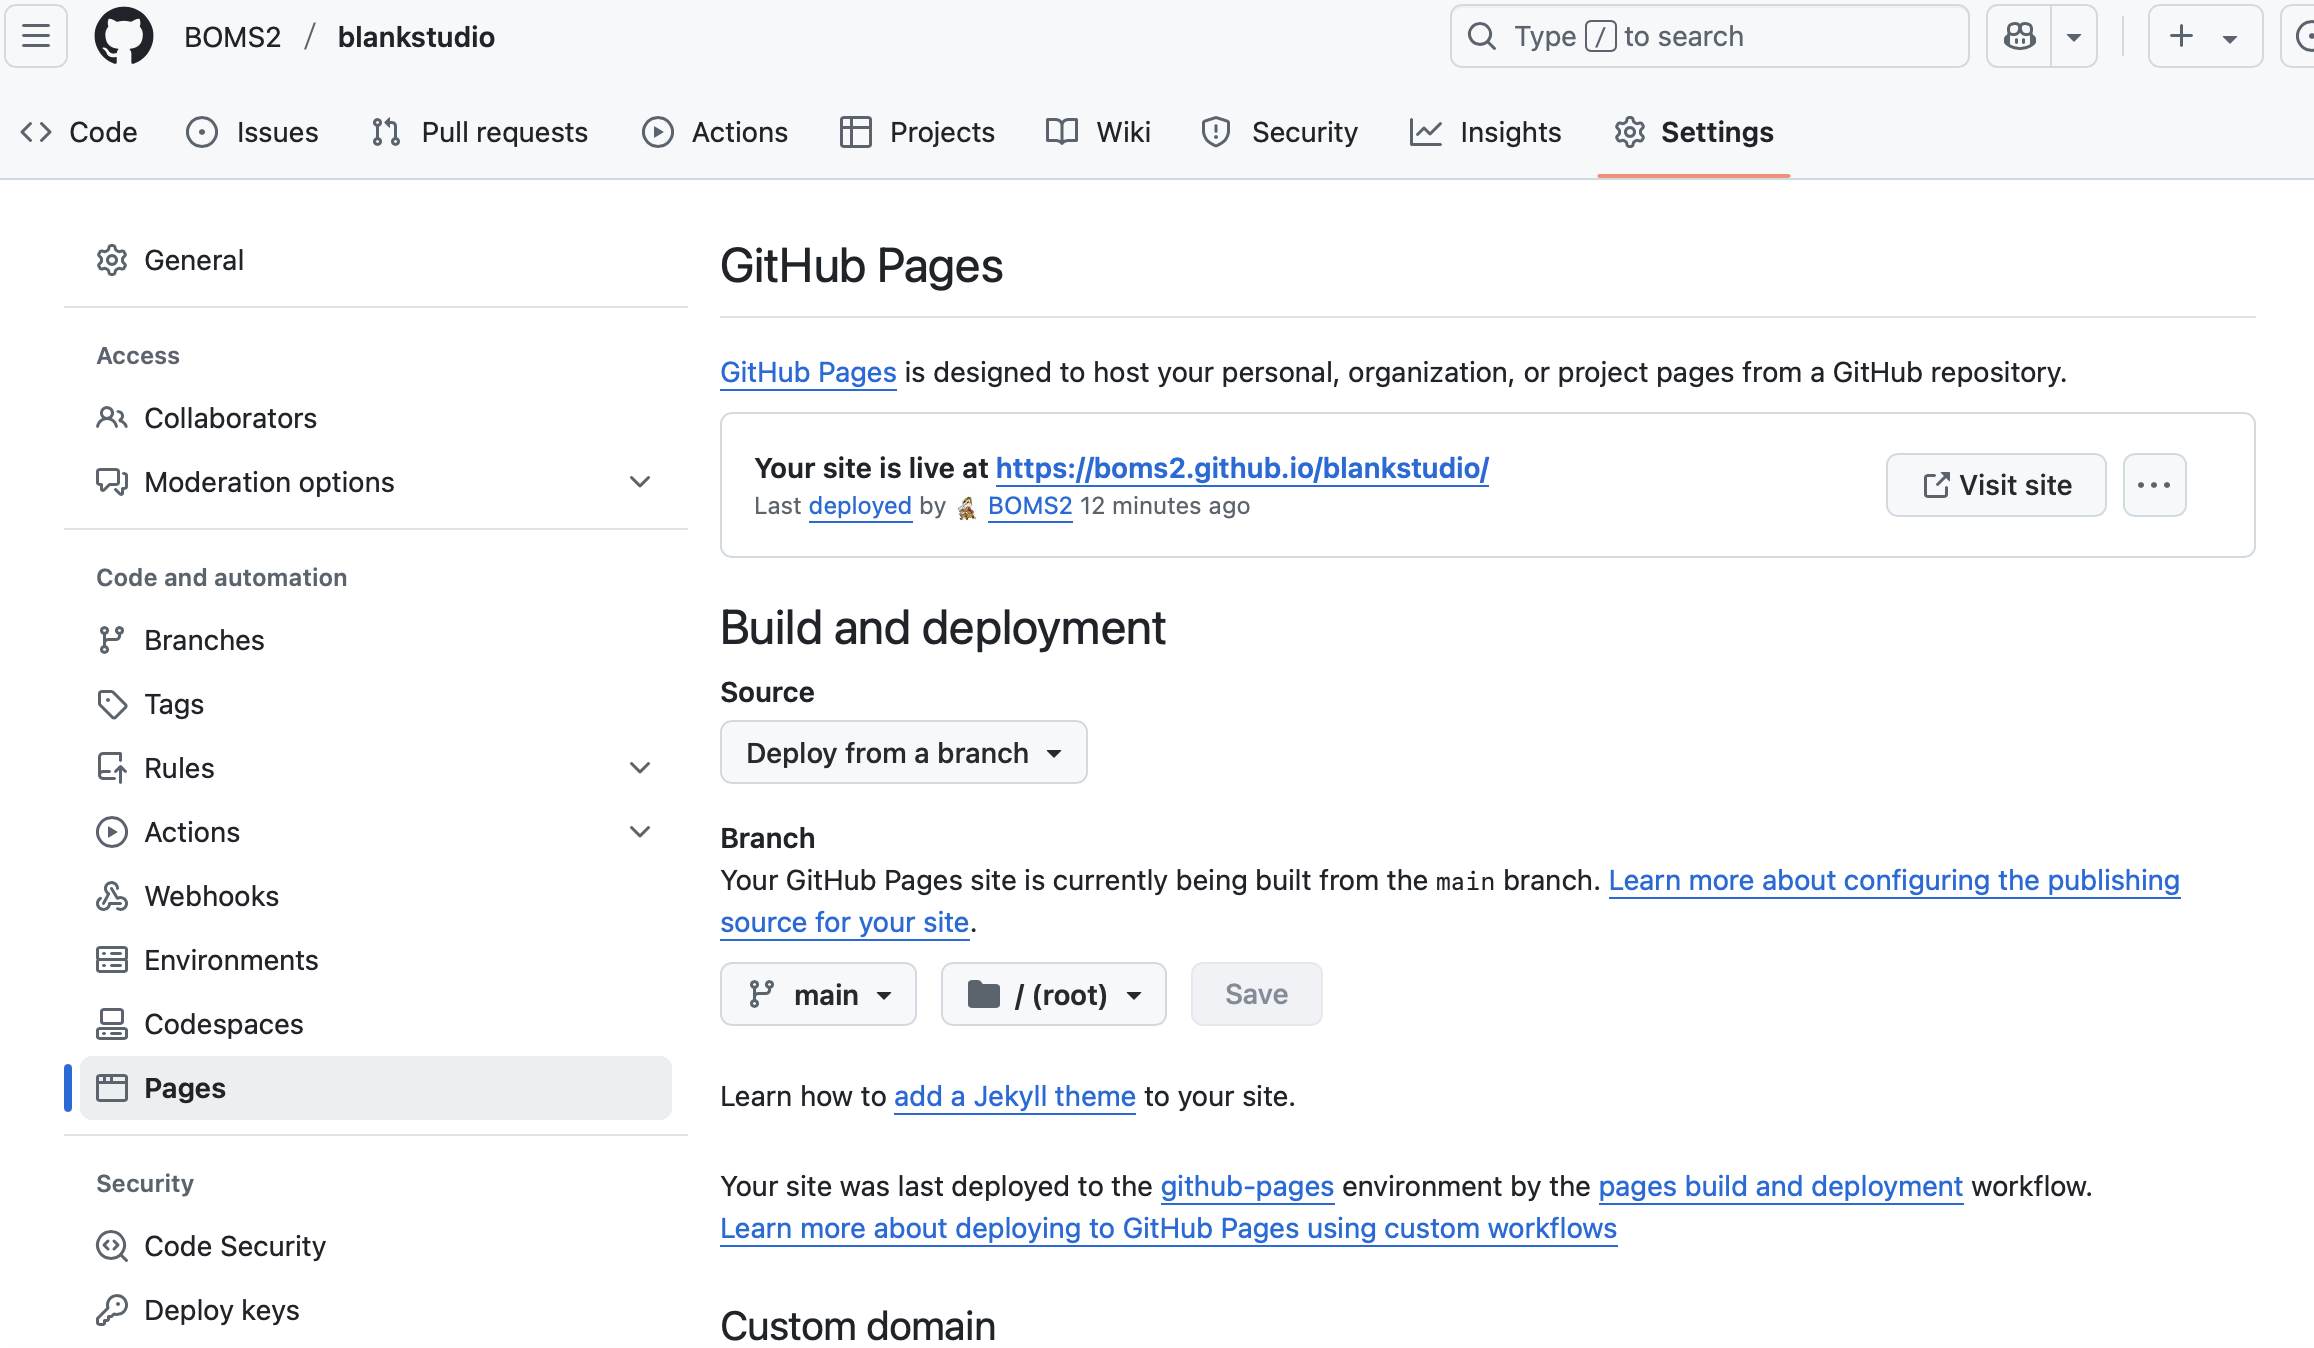Open the live site URL boms2.github.io/blankstudio

point(1242,468)
